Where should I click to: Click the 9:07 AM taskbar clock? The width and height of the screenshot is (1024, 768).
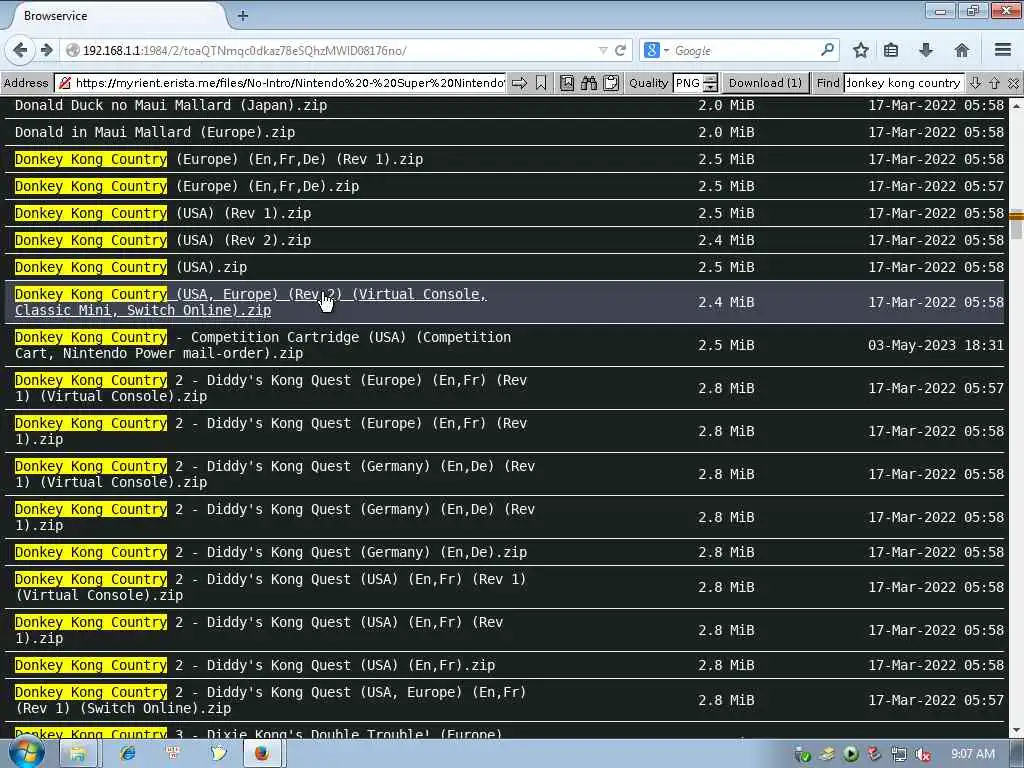tap(972, 754)
